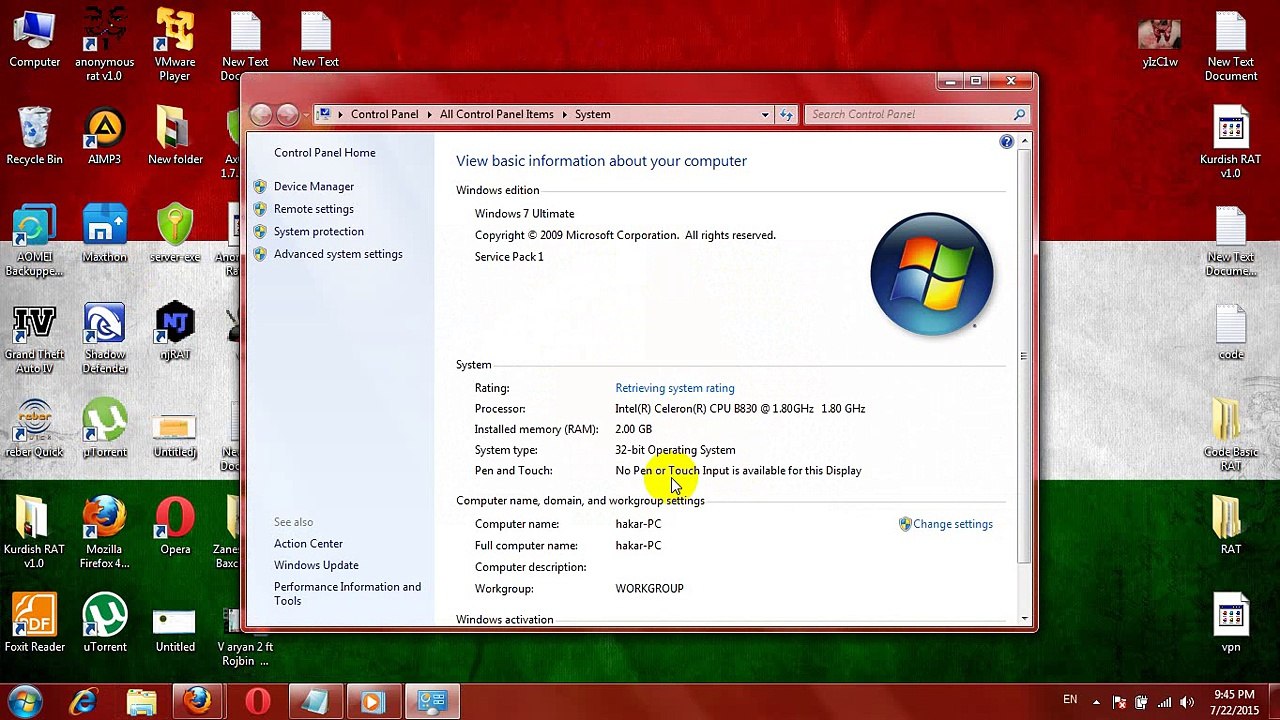
Task: Click the network signal tray icon
Action: pos(1165,702)
